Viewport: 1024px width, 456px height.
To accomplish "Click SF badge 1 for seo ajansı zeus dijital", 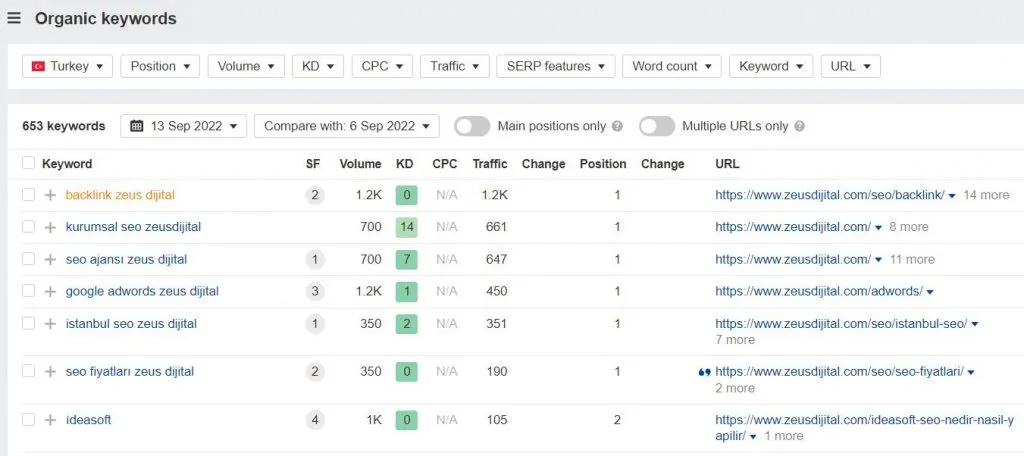I will pyautogui.click(x=315, y=259).
